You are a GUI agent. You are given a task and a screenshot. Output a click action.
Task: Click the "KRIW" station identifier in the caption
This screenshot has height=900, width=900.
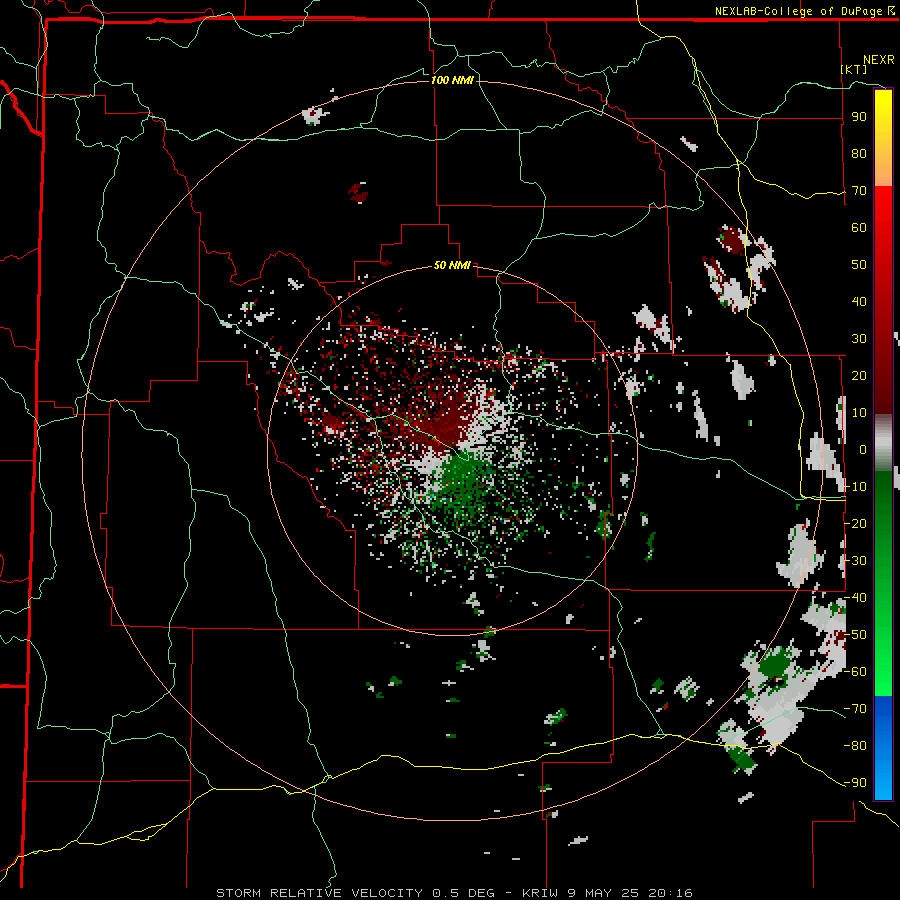pos(541,893)
